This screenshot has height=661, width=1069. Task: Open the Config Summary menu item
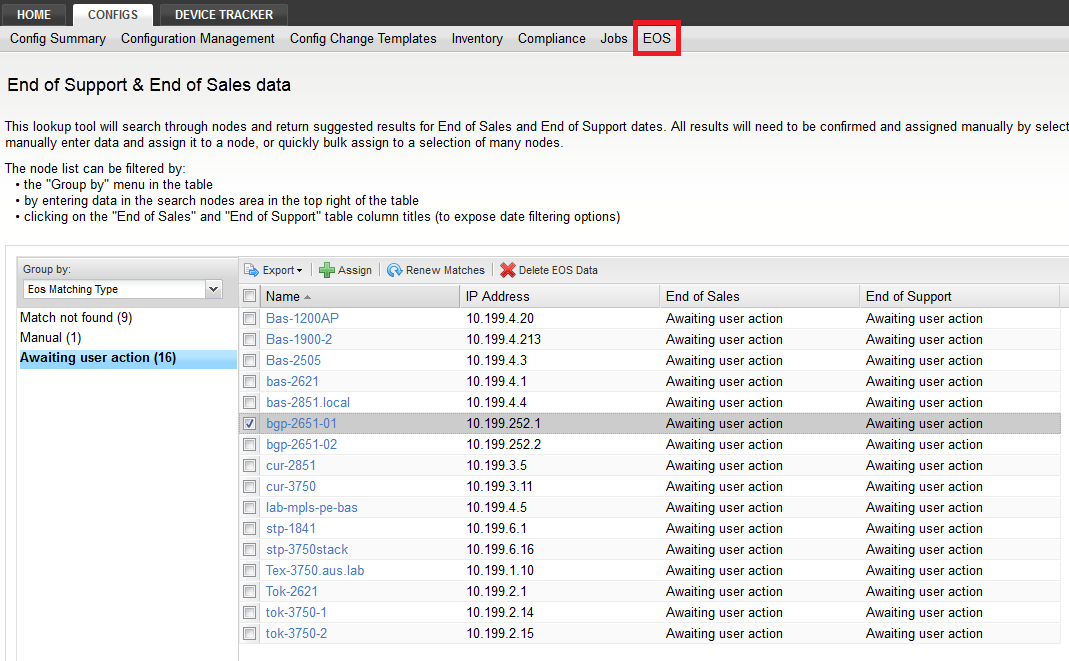(58, 39)
